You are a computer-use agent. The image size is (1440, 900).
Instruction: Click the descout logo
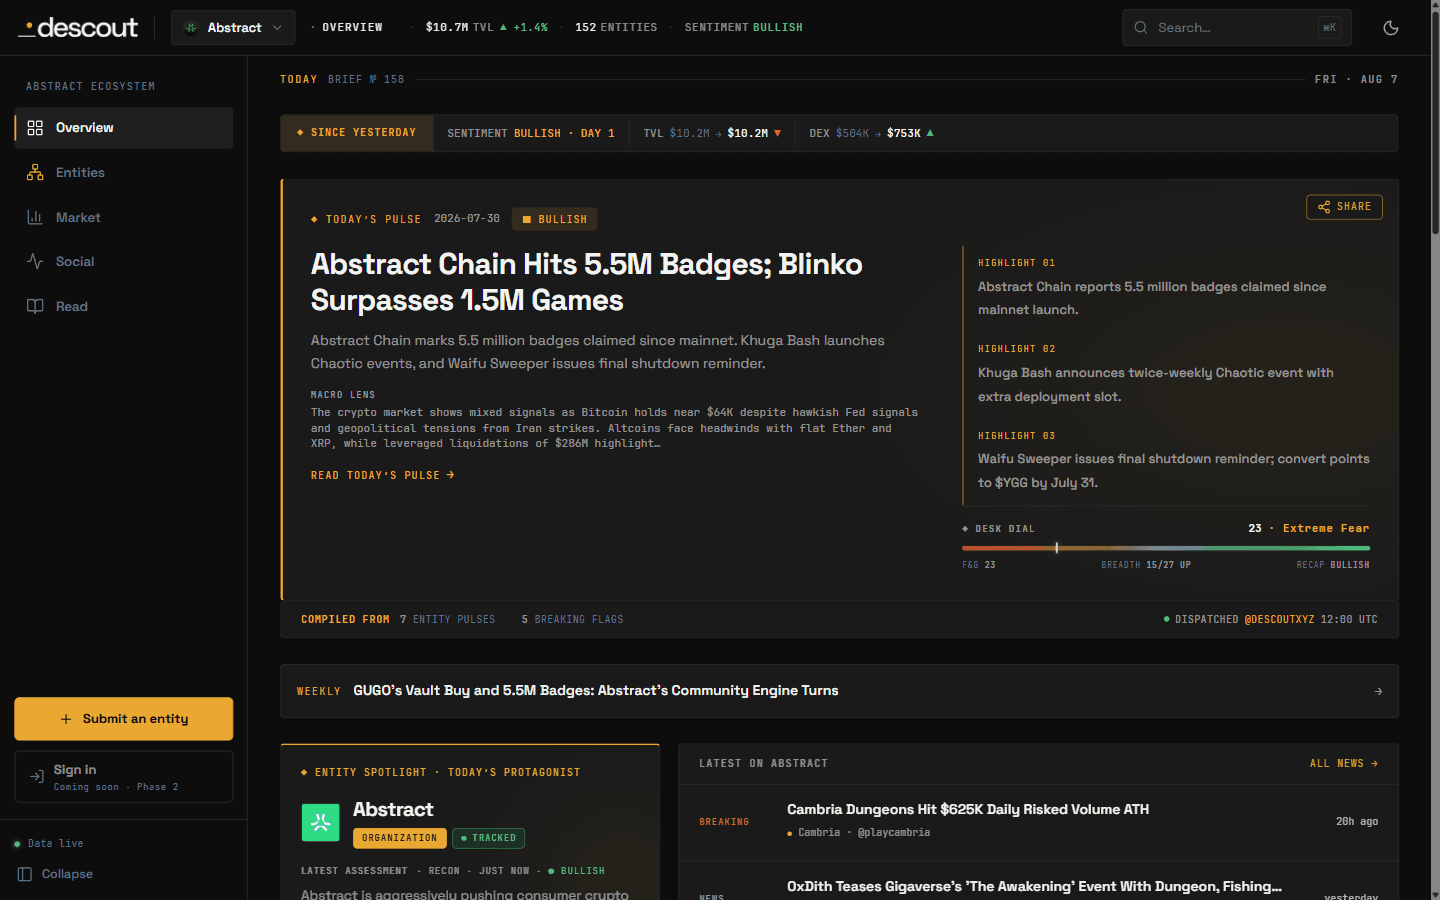78,28
